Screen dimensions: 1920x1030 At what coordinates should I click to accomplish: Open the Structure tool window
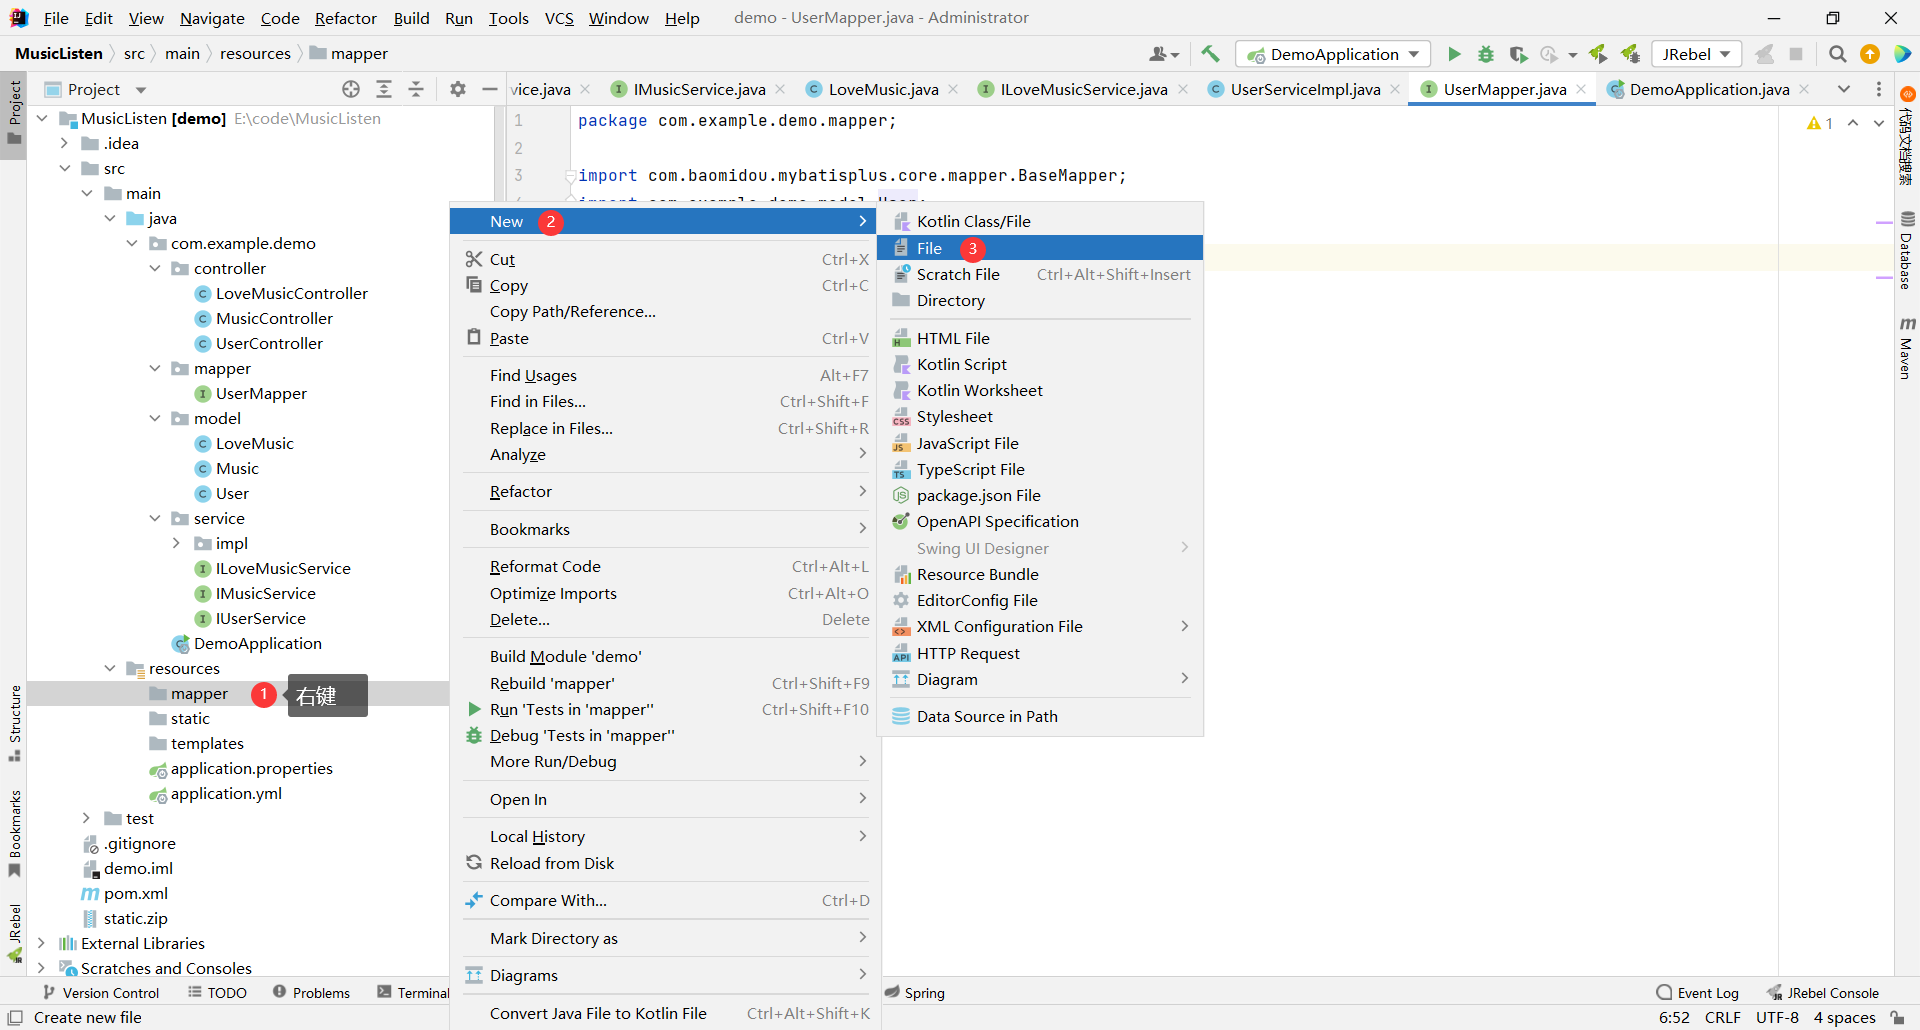15,722
